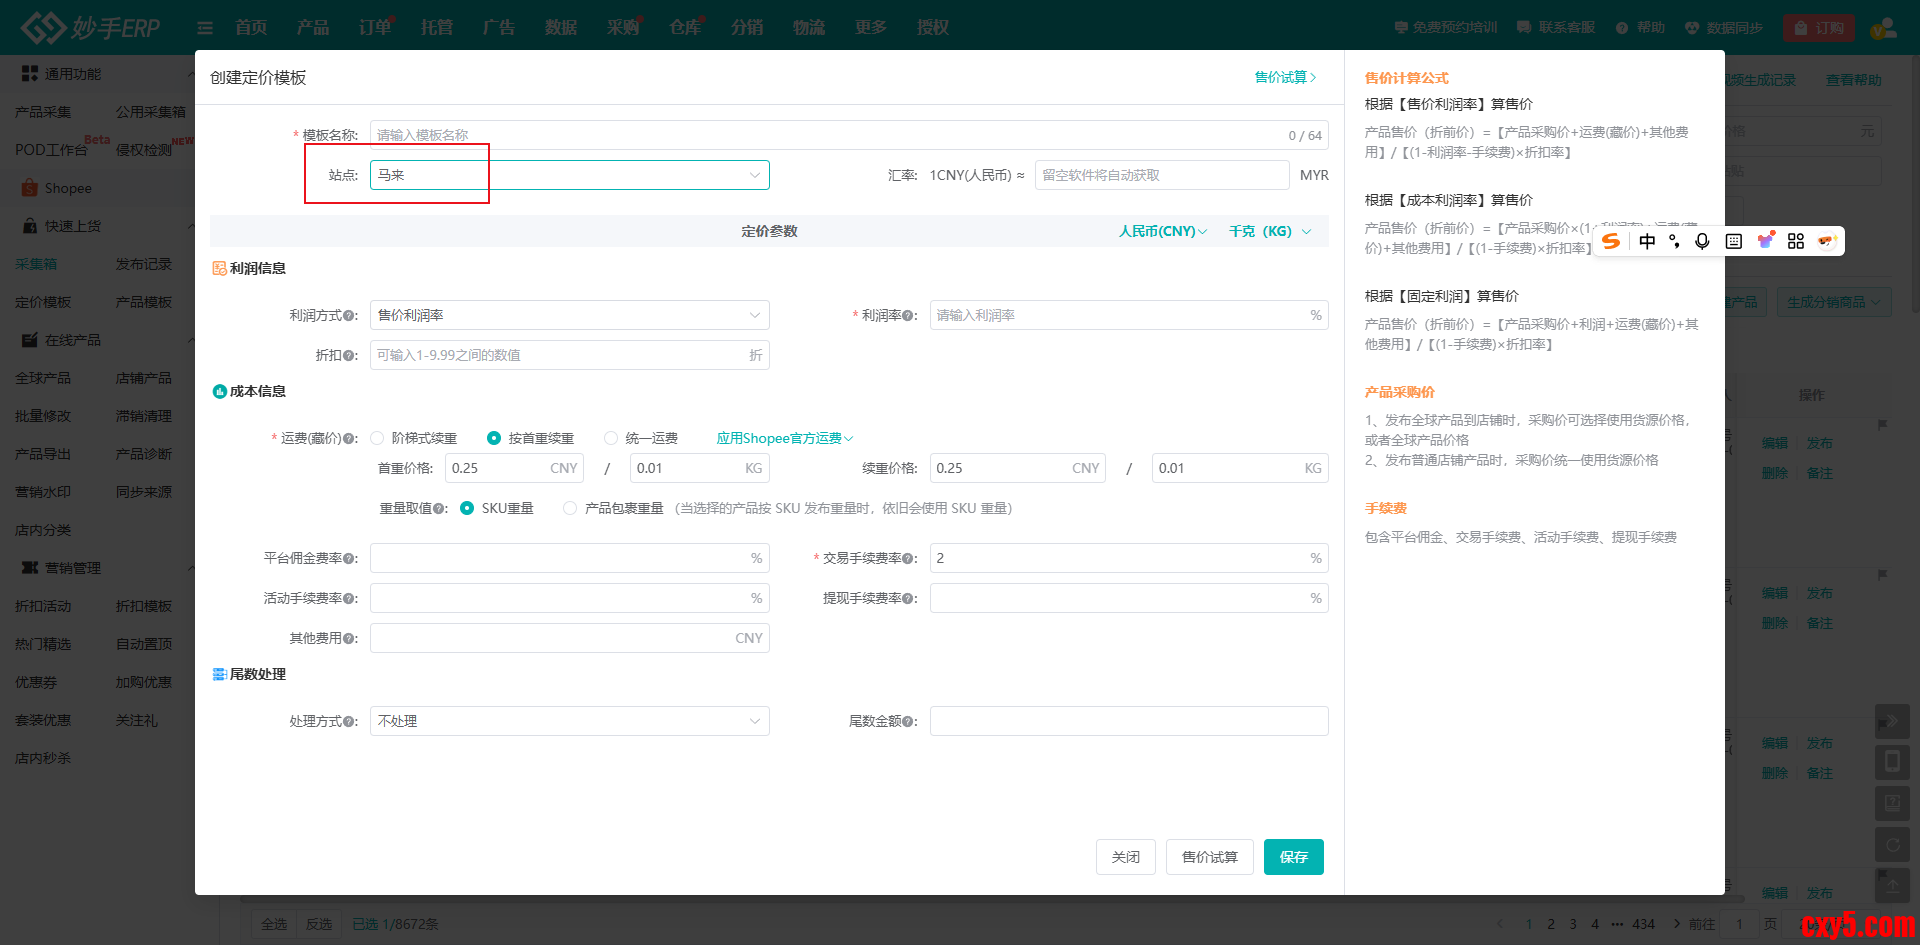Click the 售价试算 link in dialog header
This screenshot has height=945, width=1920.
pyautogui.click(x=1285, y=77)
